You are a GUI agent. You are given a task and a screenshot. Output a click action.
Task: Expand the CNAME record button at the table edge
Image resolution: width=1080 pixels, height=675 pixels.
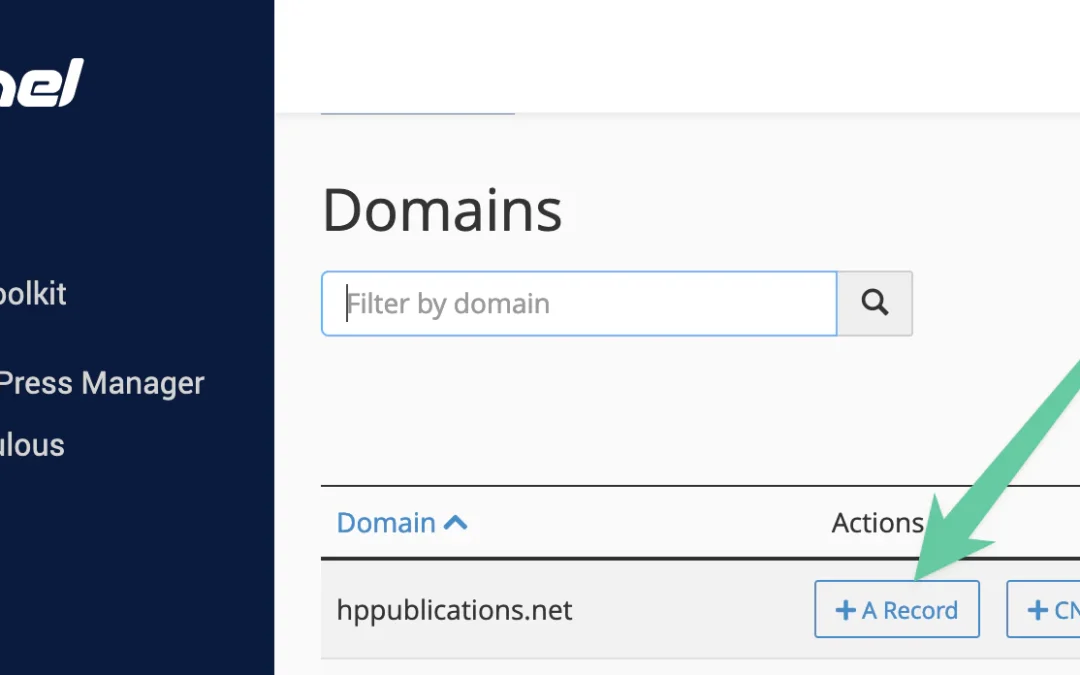click(x=1050, y=609)
